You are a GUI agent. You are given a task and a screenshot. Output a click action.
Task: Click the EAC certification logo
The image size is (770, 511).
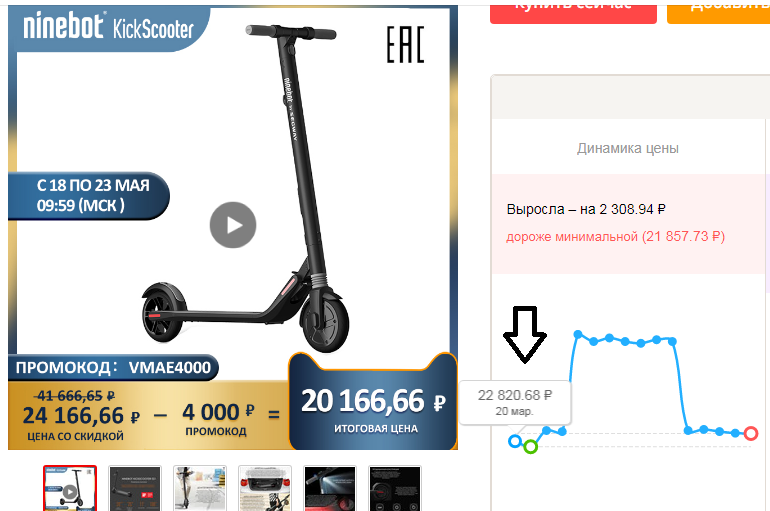(x=405, y=45)
